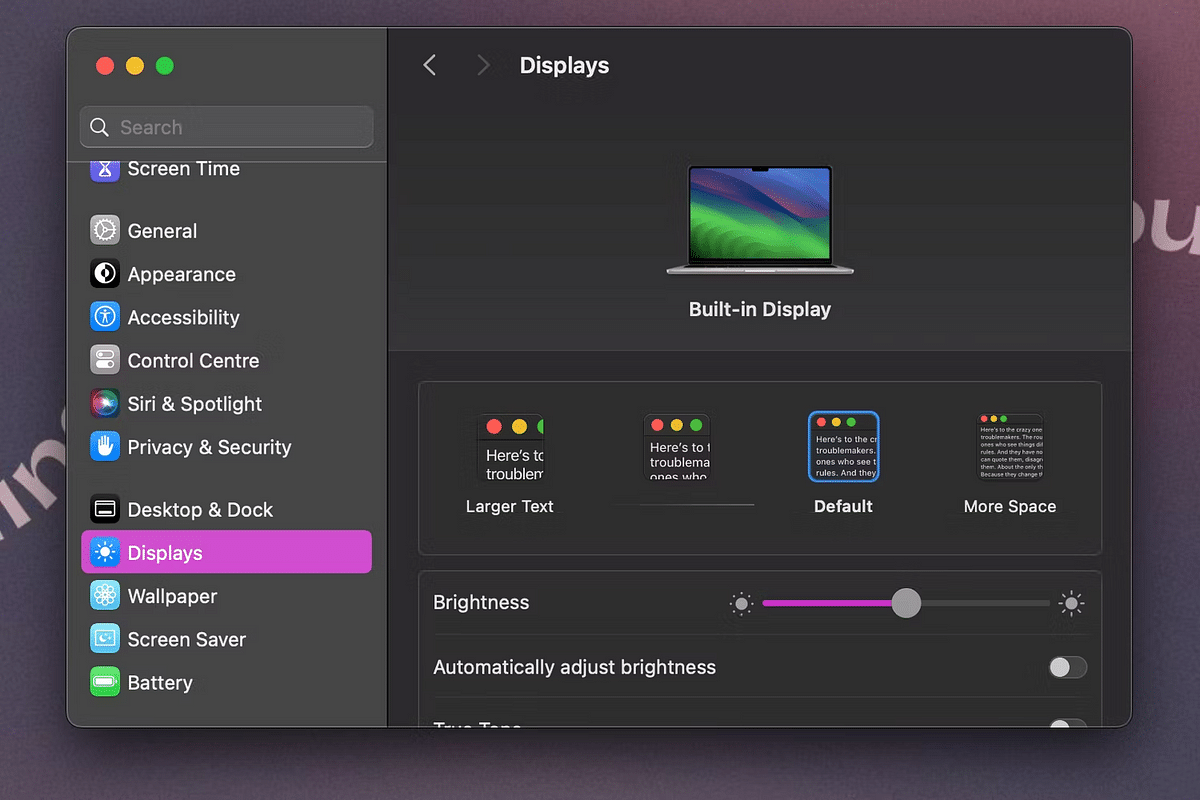Select Desktop & Dock in the sidebar
Viewport: 1200px width, 800px height.
point(198,509)
